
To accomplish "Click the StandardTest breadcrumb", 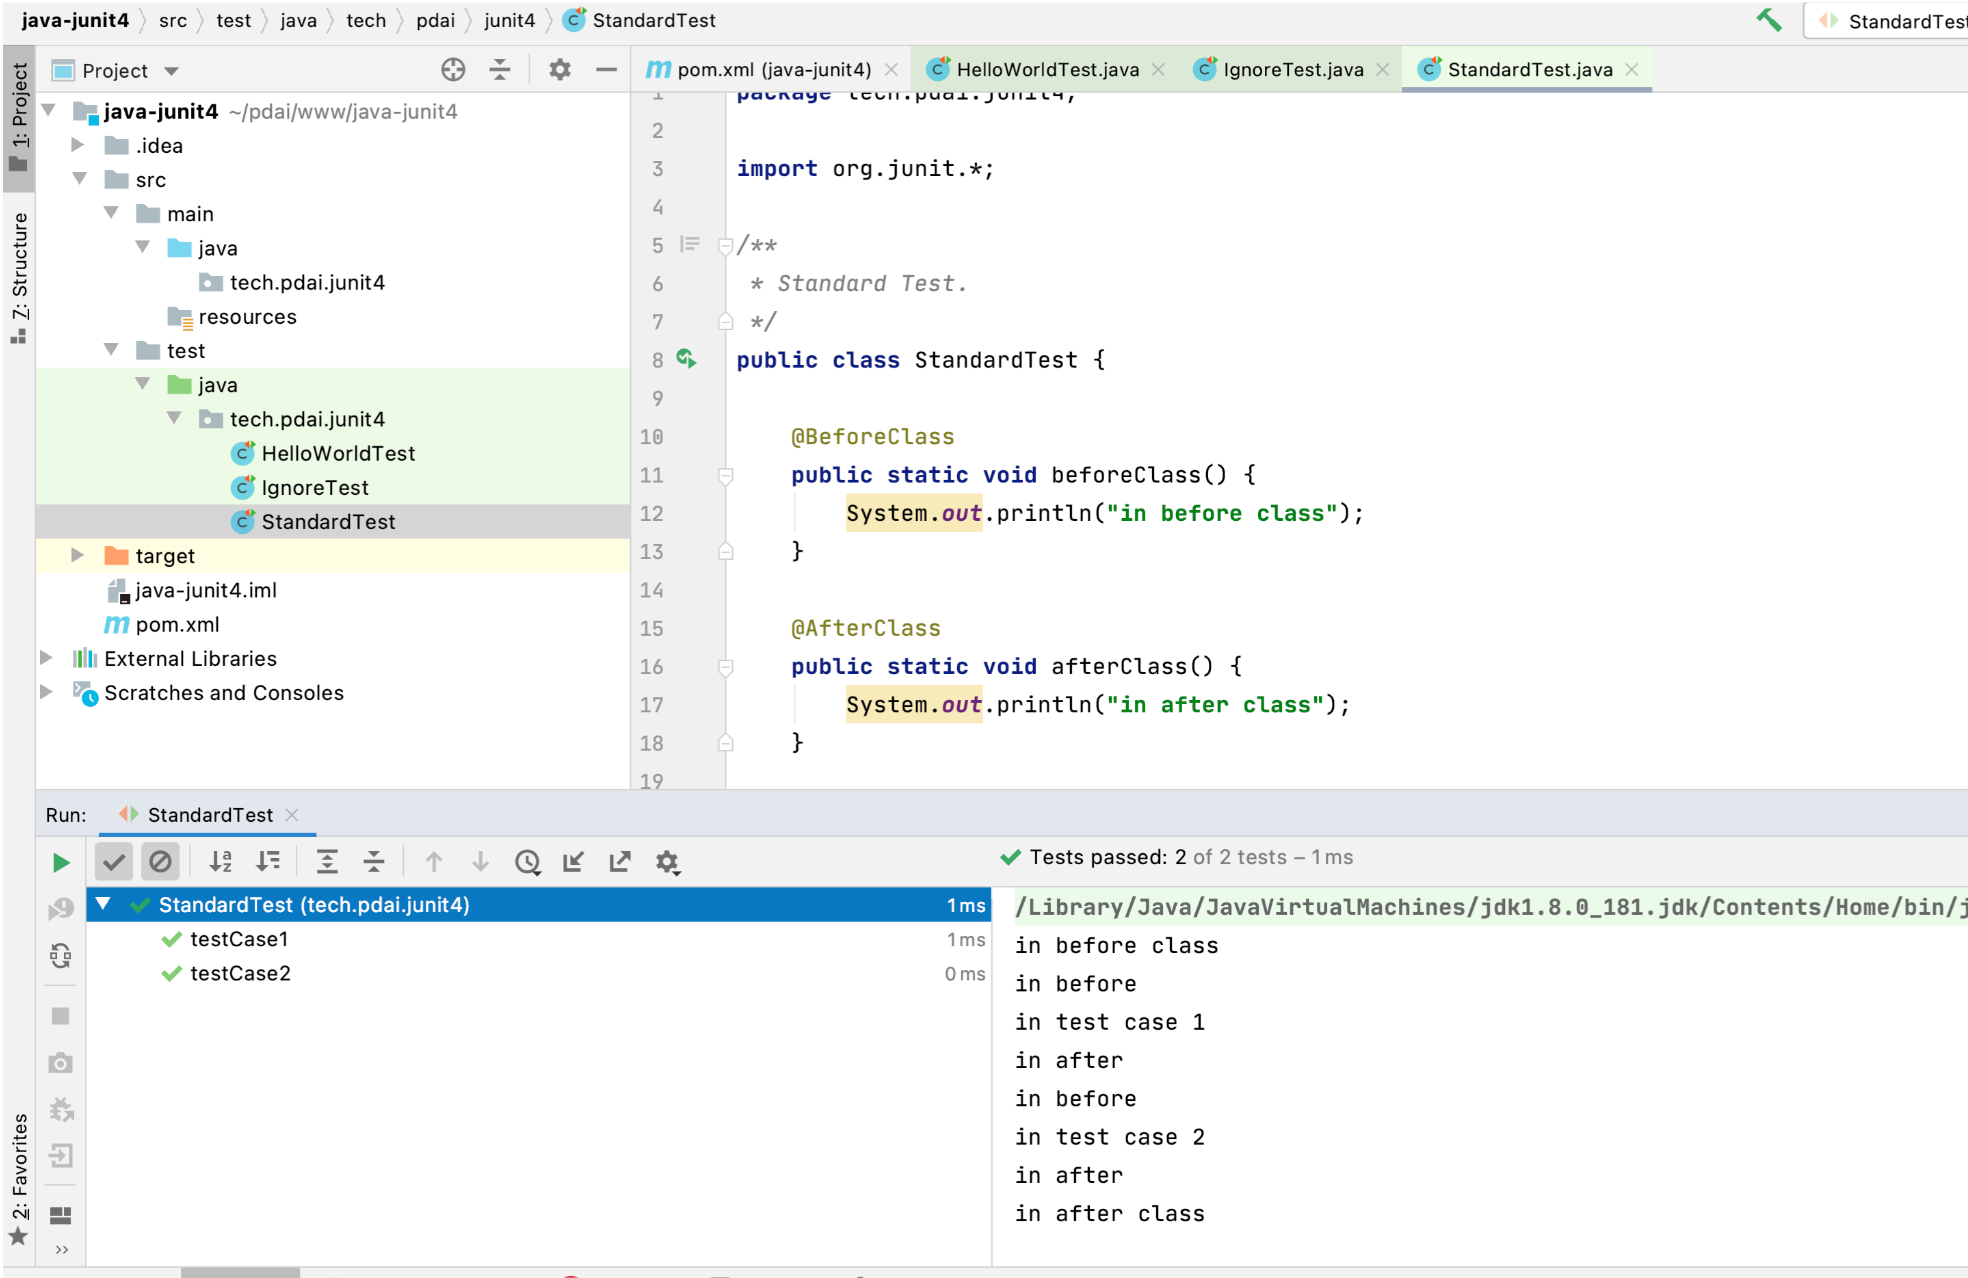I will 640,20.
